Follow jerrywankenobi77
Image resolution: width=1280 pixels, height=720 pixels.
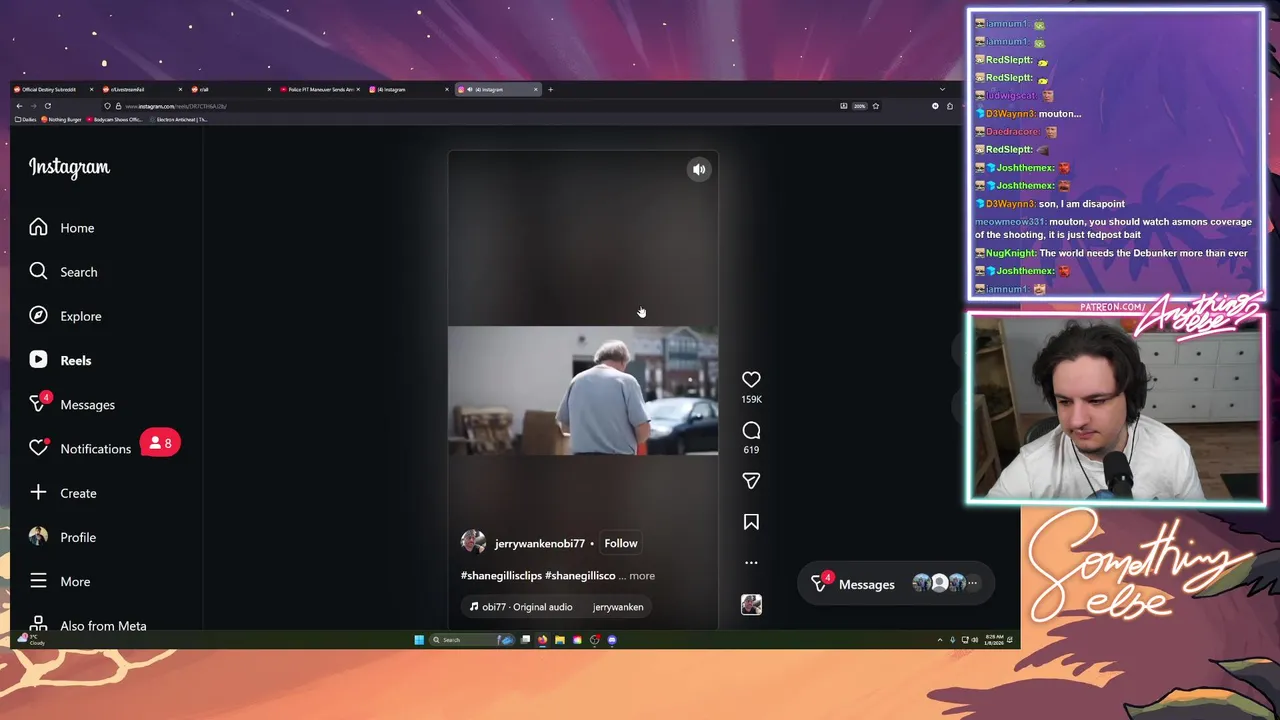pos(621,543)
